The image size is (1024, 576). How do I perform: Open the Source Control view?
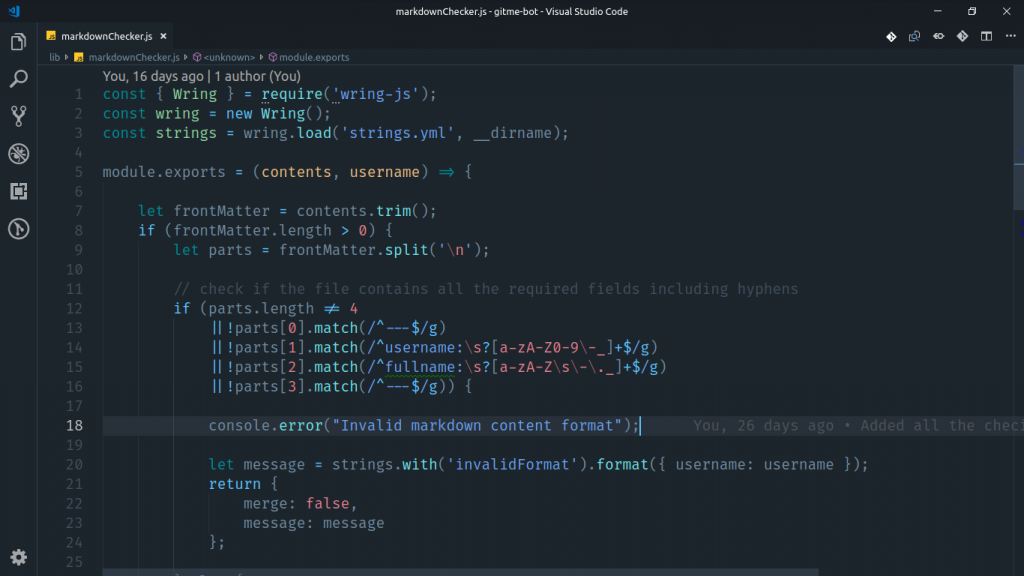click(x=17, y=115)
